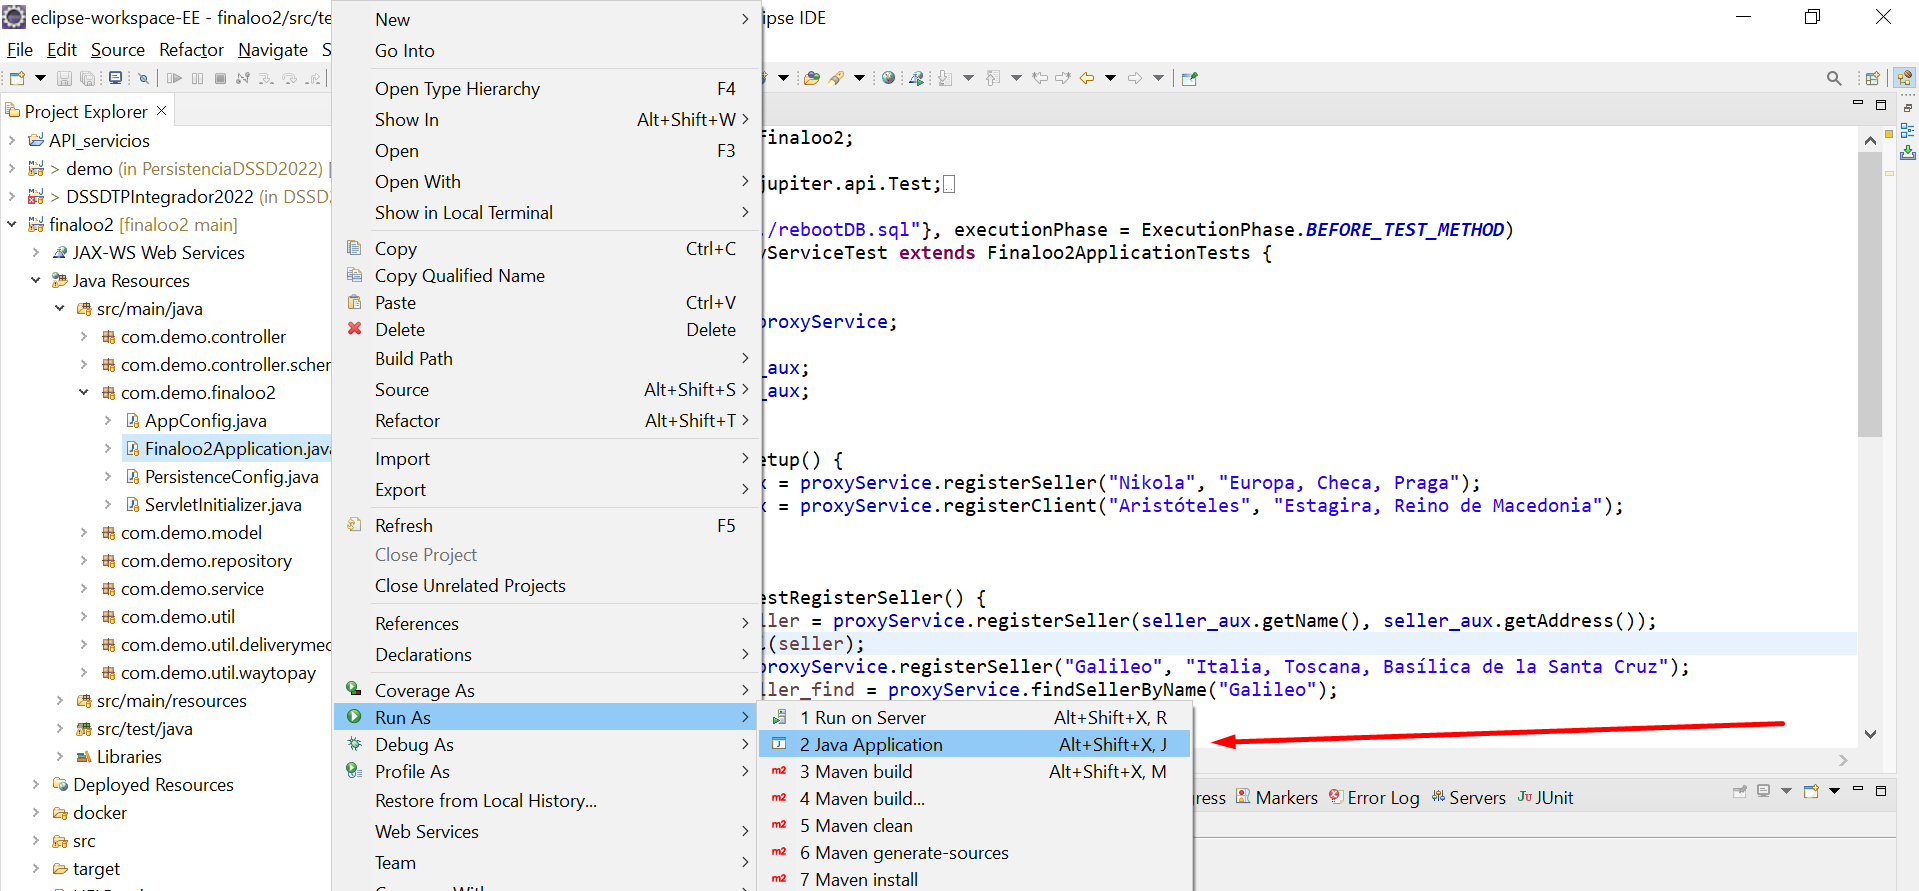Choose 2 Java Application
Viewport: 1919px width, 891px height.
[x=976, y=745]
